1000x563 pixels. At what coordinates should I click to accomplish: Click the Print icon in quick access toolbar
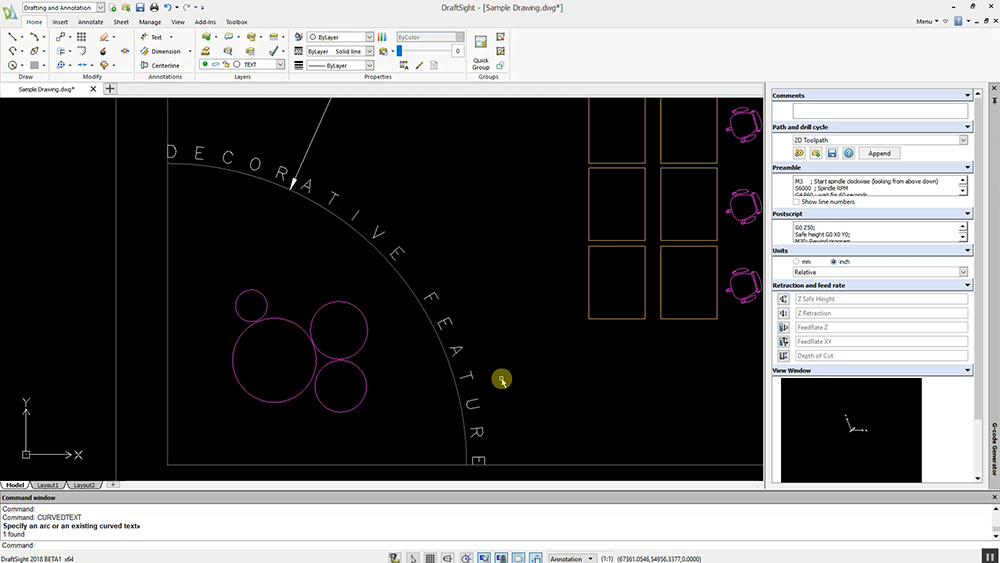point(154,8)
